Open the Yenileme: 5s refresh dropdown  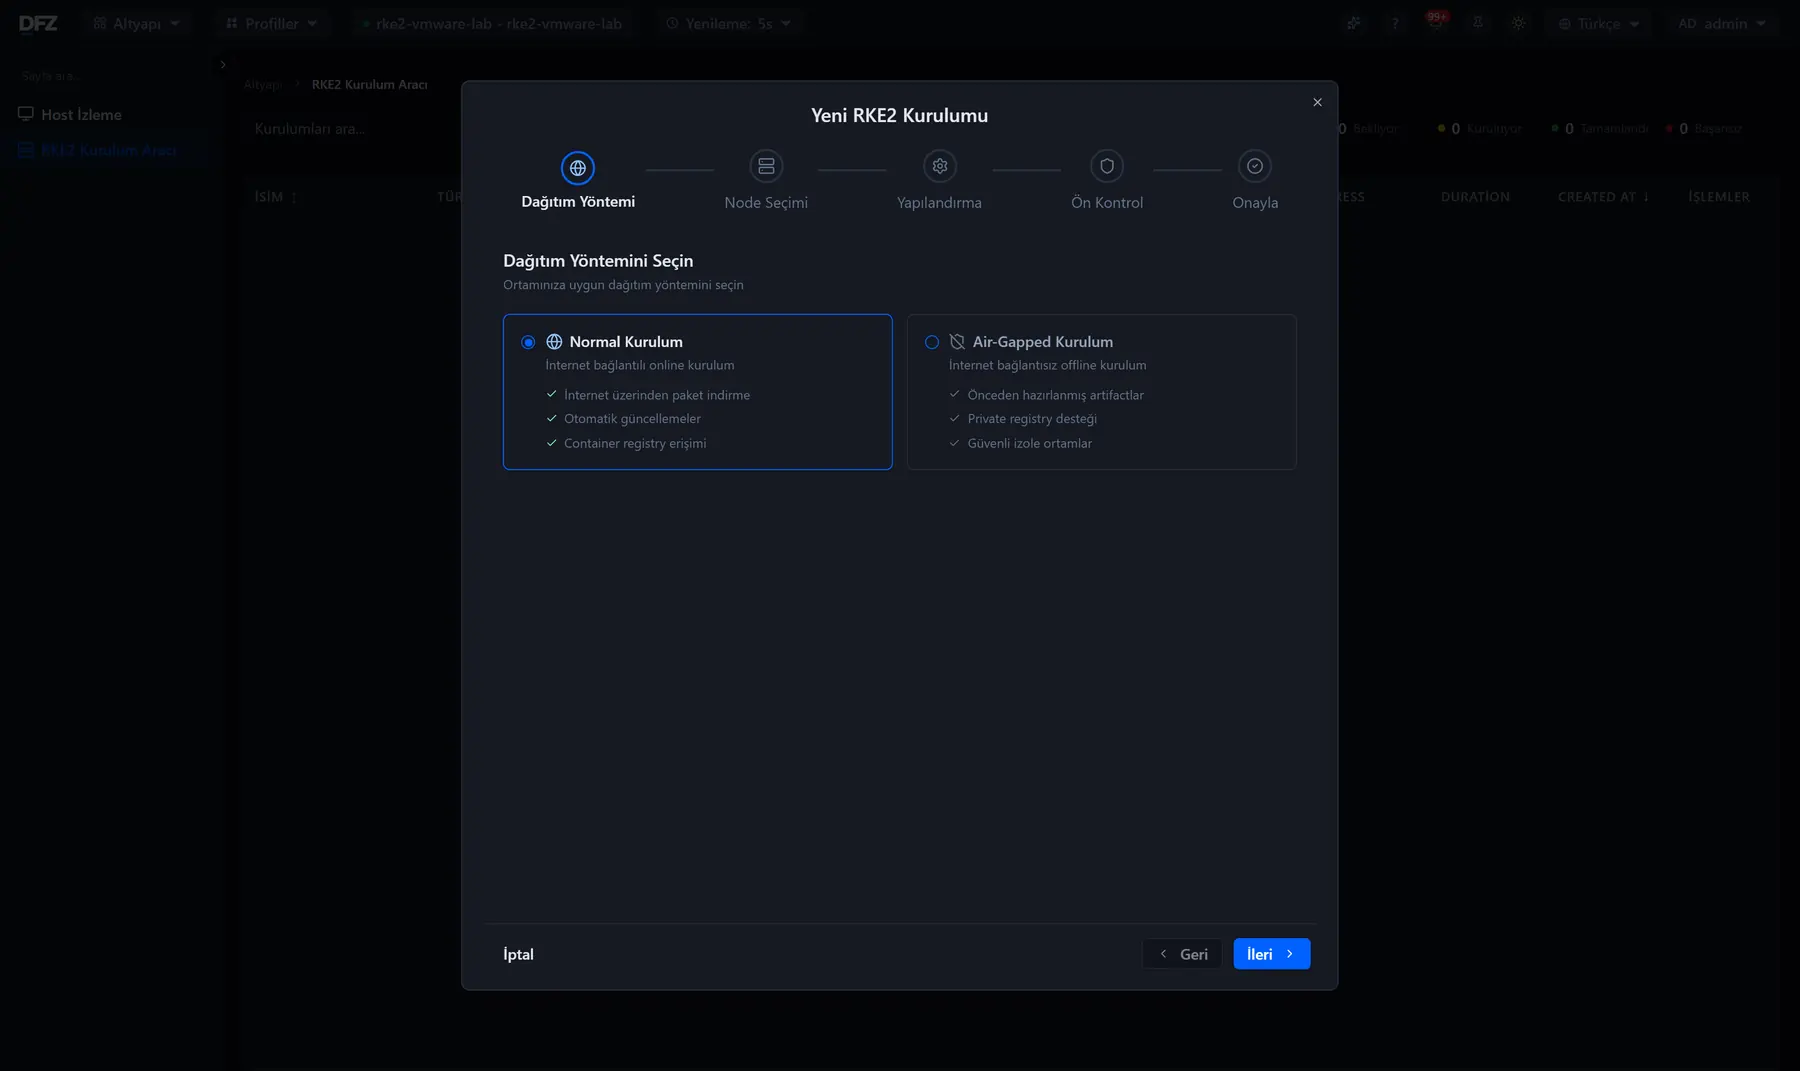click(x=729, y=23)
